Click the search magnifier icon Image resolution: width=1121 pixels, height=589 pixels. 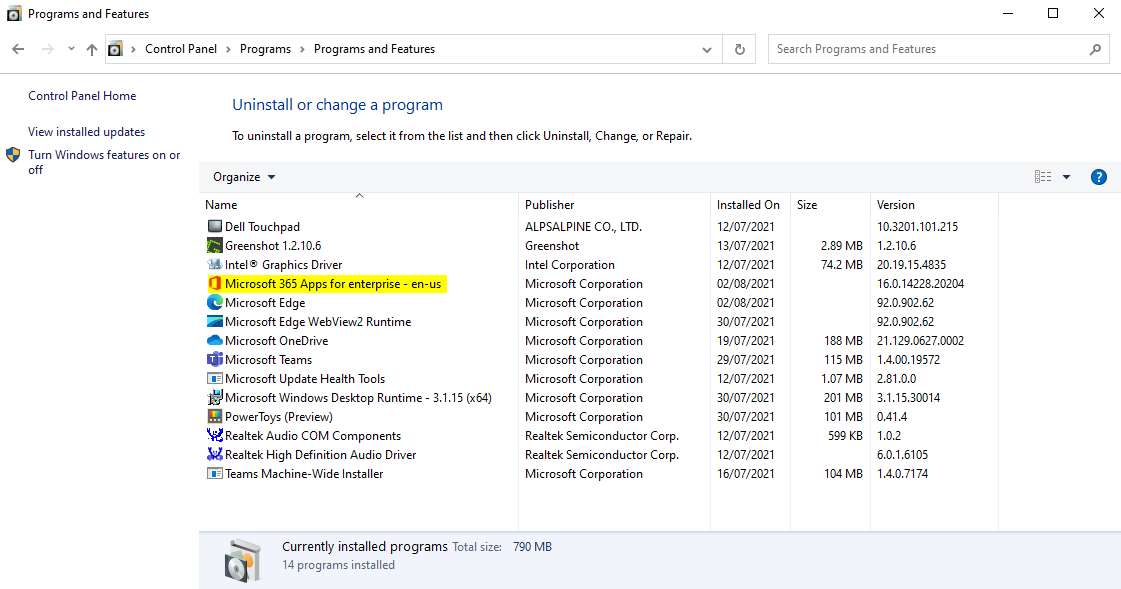point(1095,49)
